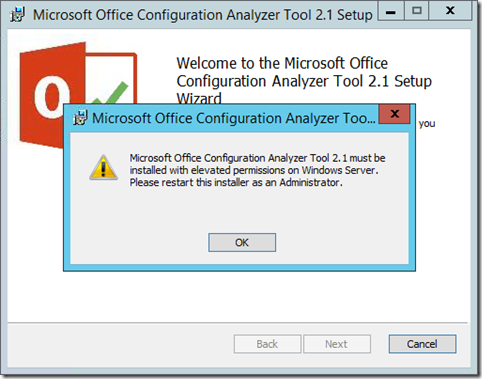
Task: Click the Cancel button in the setup wizard
Action: point(422,344)
